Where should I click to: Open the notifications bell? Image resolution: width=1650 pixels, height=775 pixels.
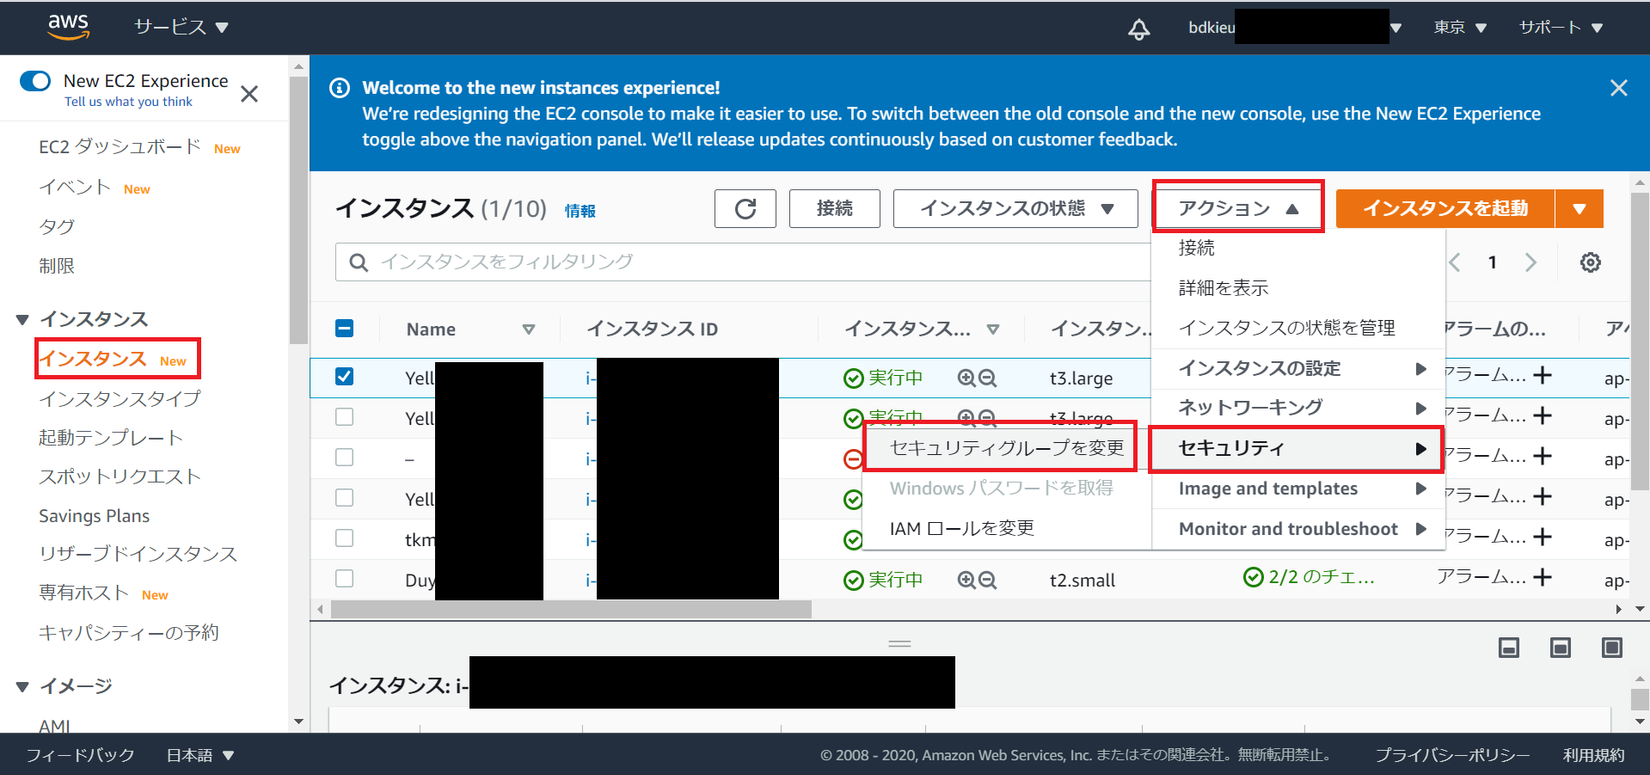click(x=1139, y=29)
